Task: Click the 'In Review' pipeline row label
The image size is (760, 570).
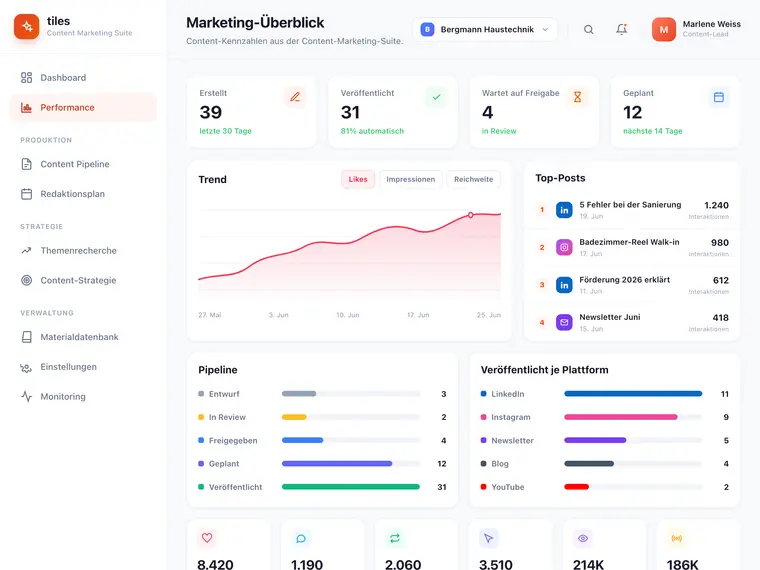Action: click(227, 417)
